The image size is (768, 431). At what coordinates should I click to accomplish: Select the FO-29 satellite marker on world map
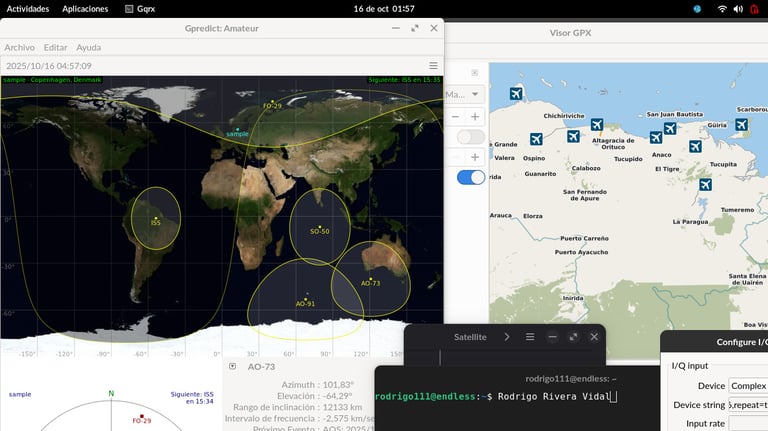[272, 101]
